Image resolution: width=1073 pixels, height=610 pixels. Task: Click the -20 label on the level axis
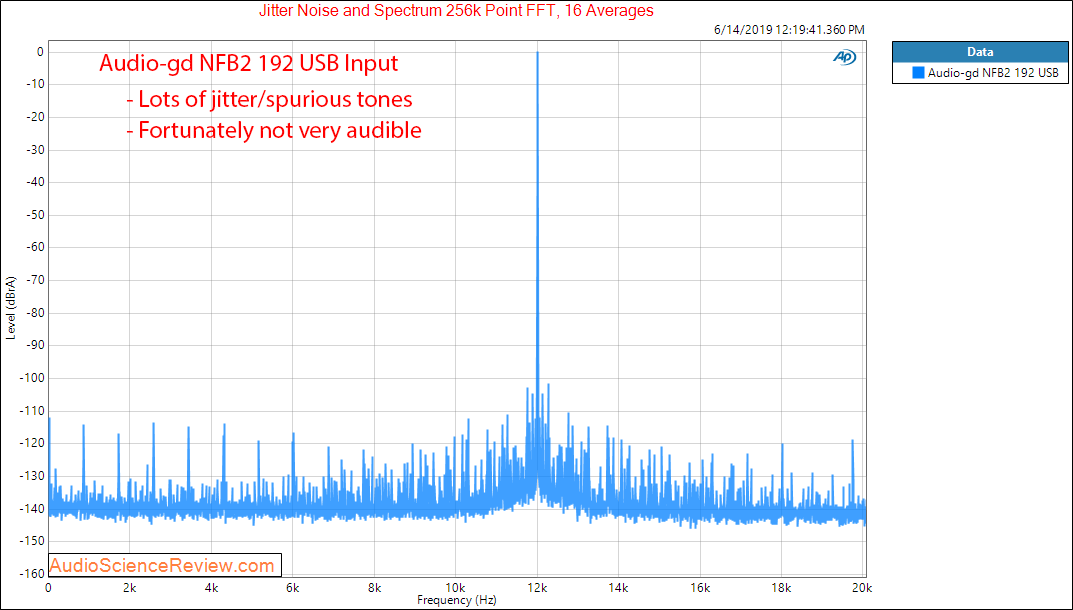pos(34,117)
